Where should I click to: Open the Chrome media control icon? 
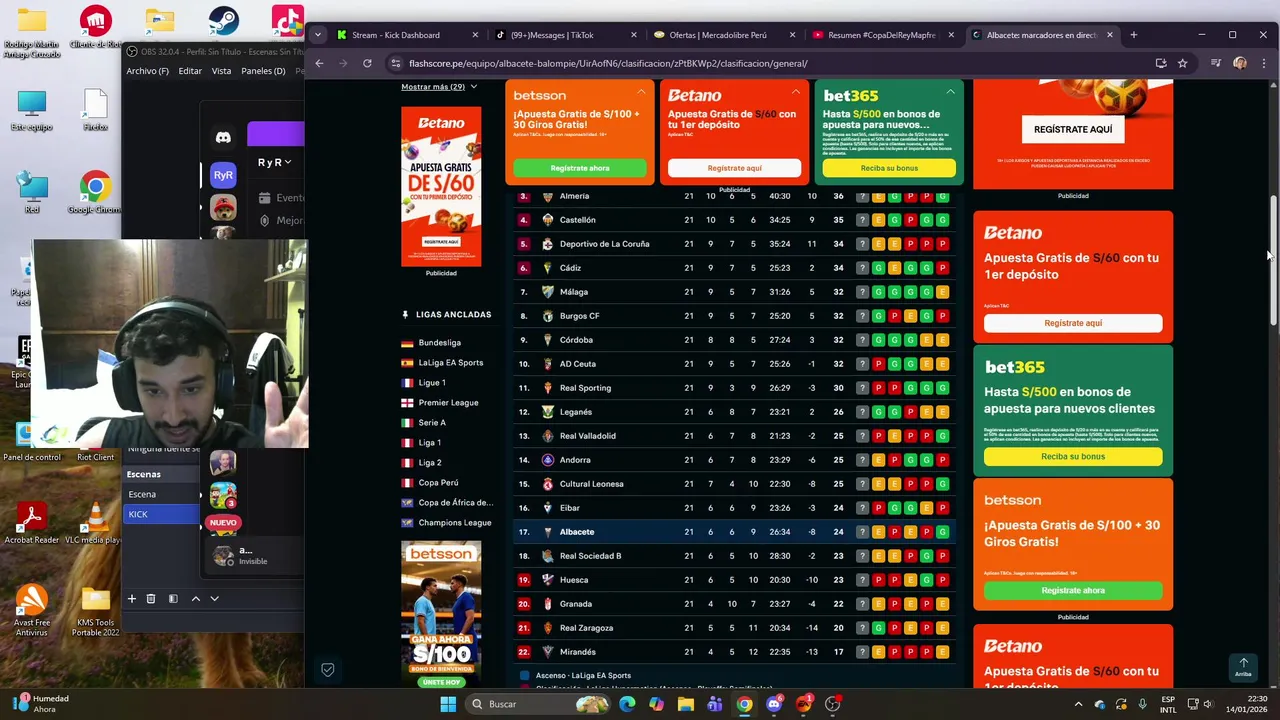pyautogui.click(x=1216, y=63)
